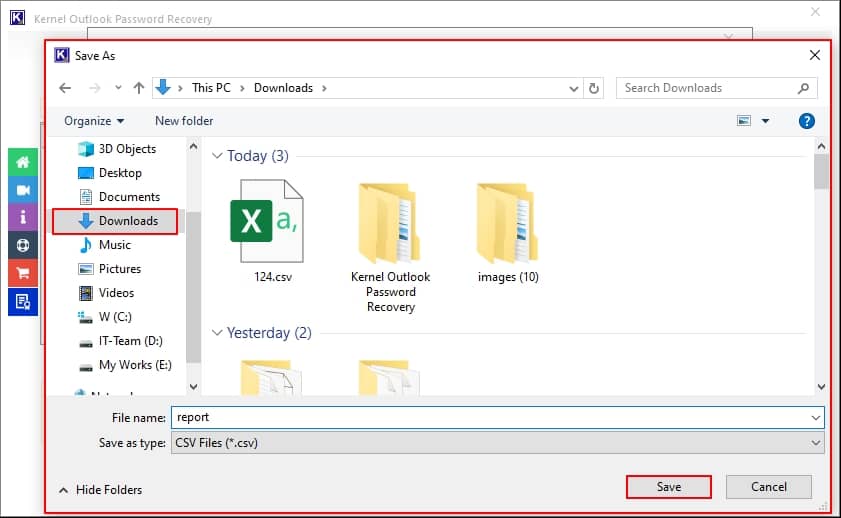Viewport: 841px width, 518px height.
Task: Click the Save button
Action: [x=668, y=487]
